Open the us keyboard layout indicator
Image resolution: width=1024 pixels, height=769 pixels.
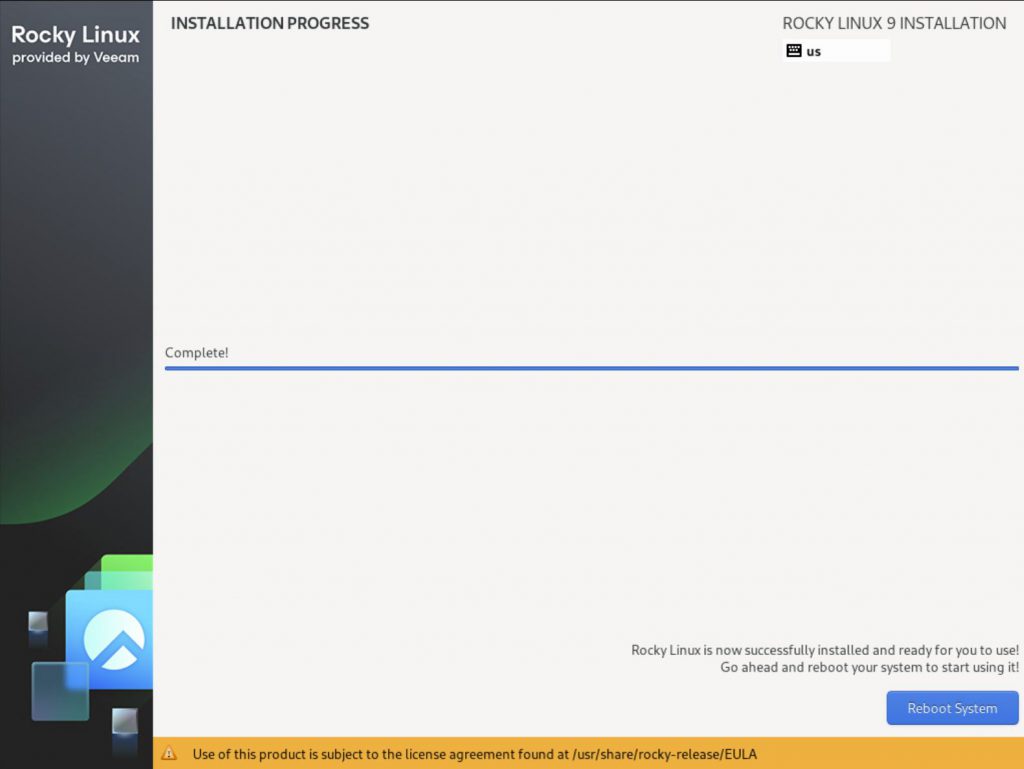(x=836, y=51)
